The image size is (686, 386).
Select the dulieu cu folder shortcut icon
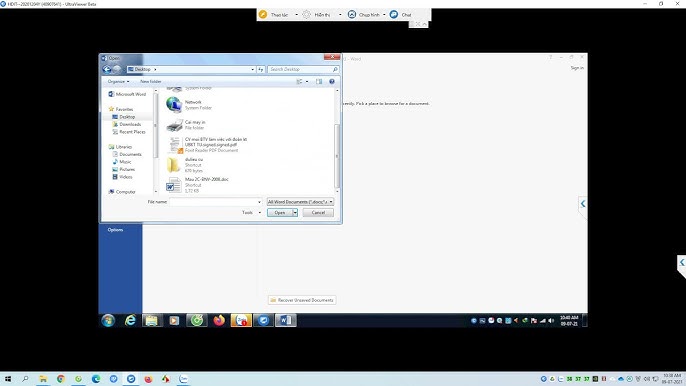coord(173,165)
